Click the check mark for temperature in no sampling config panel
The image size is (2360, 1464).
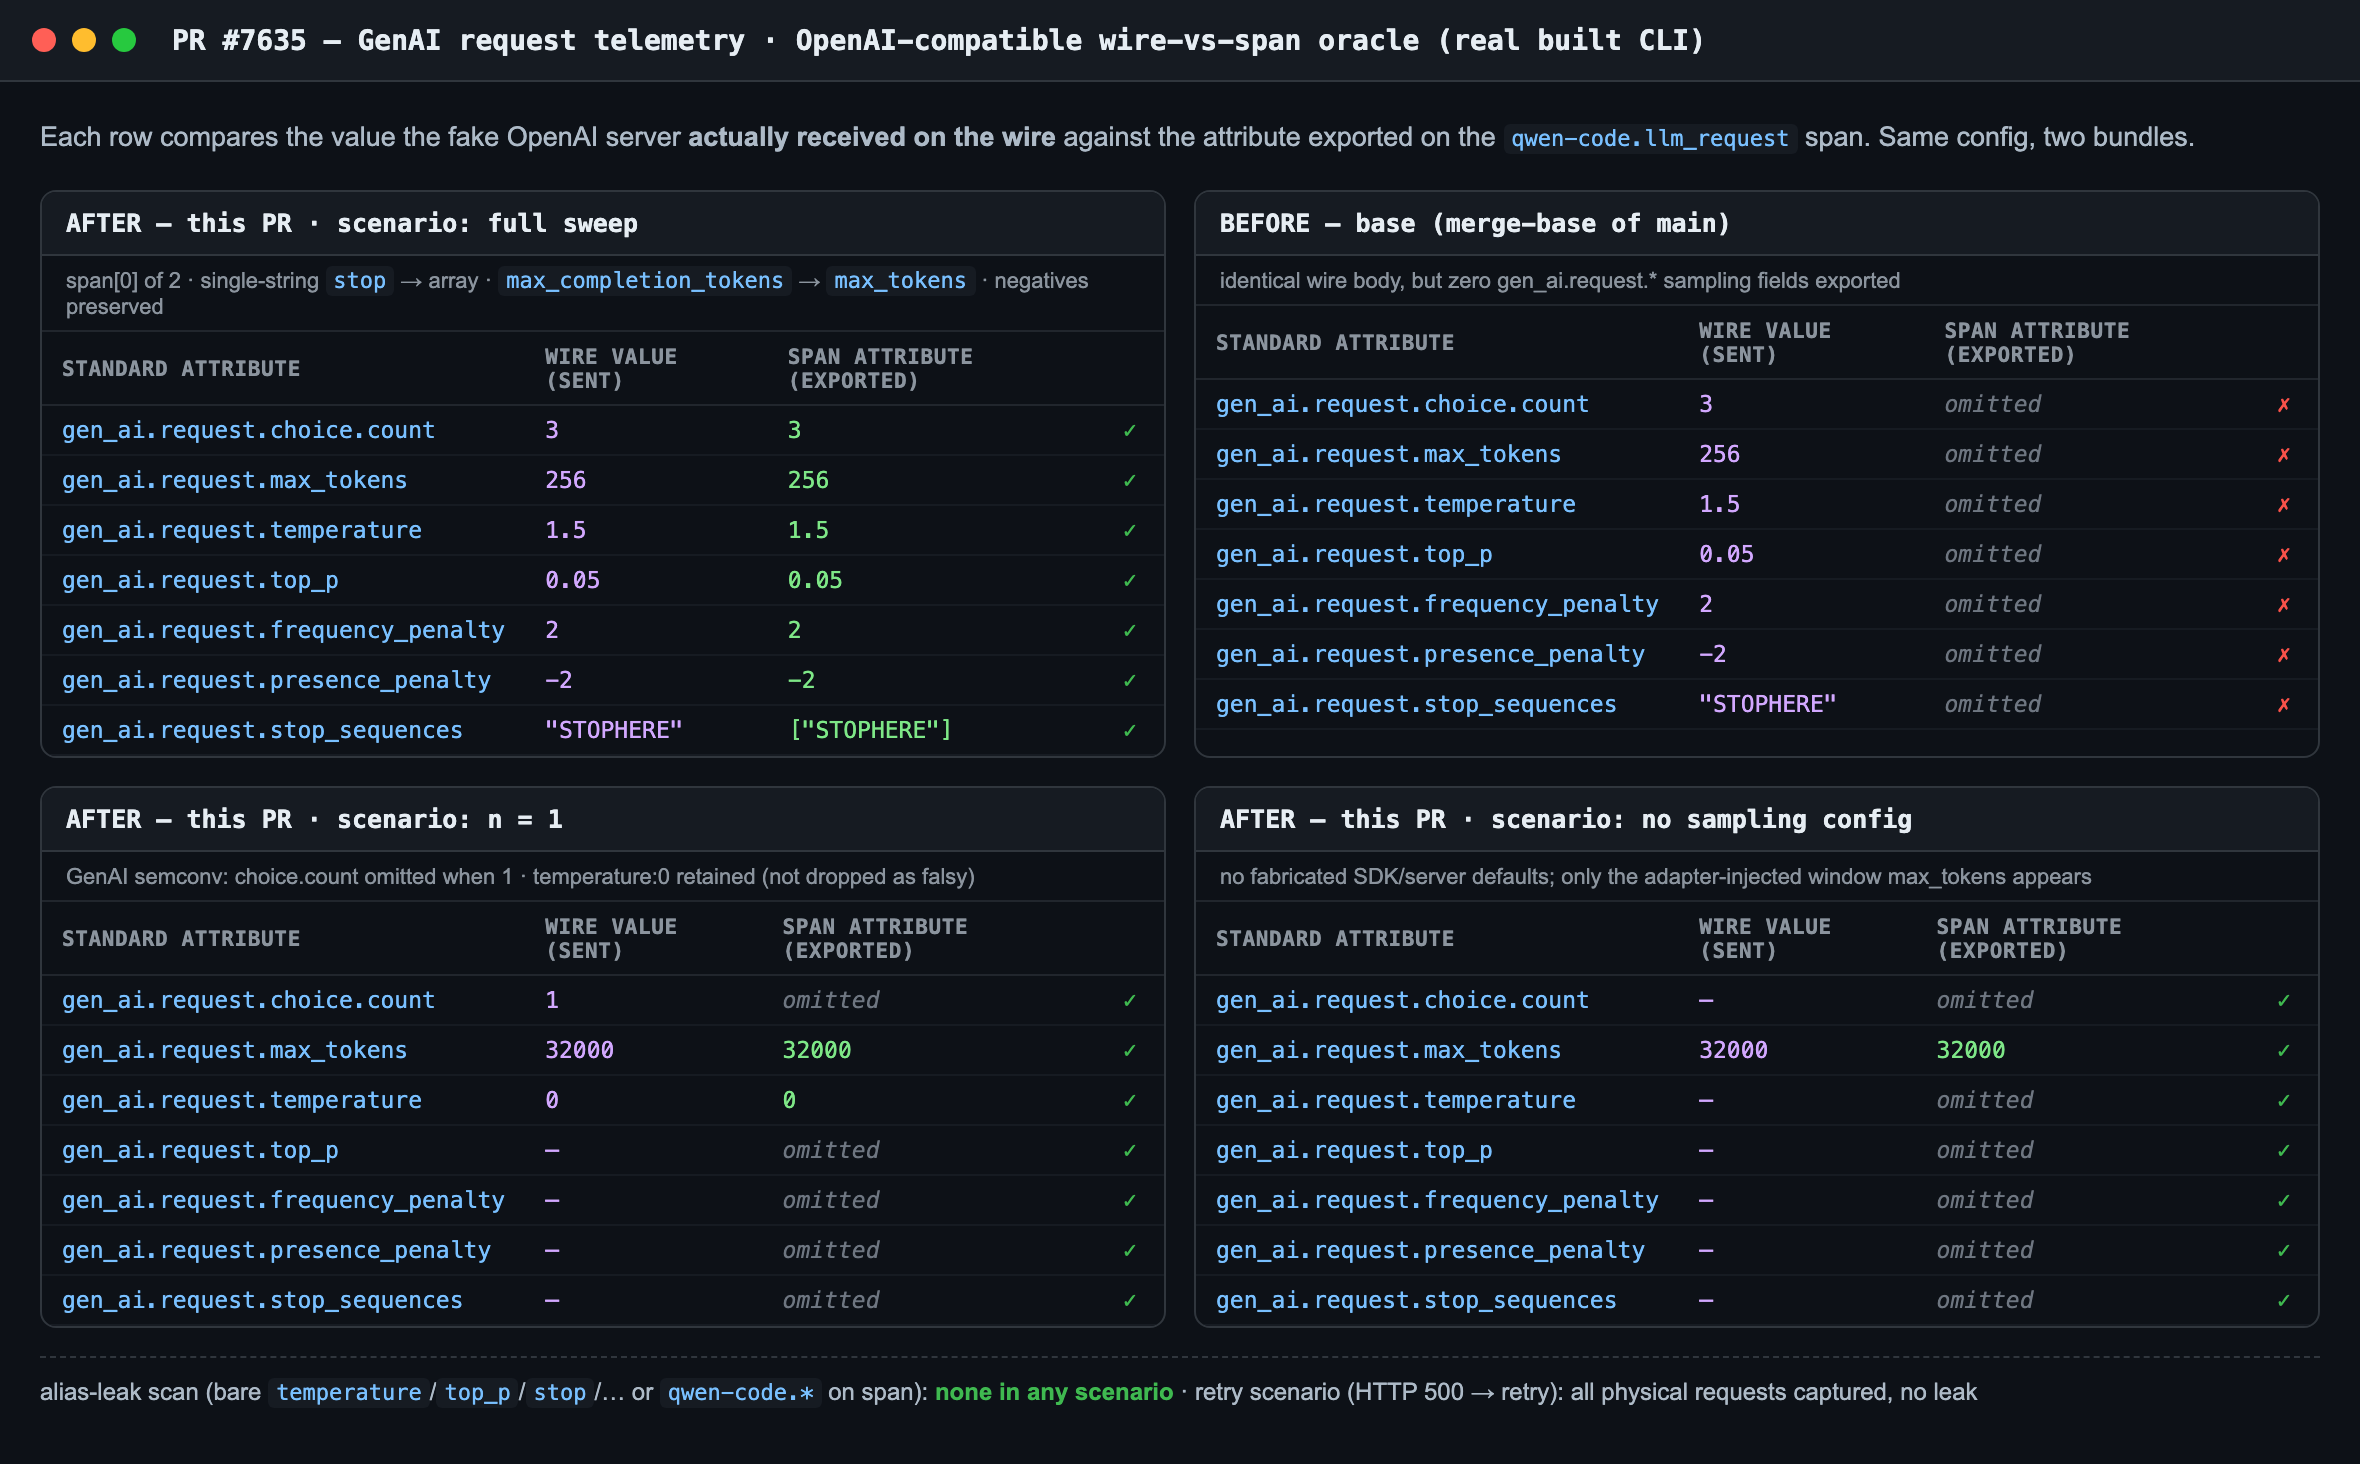(2284, 1101)
